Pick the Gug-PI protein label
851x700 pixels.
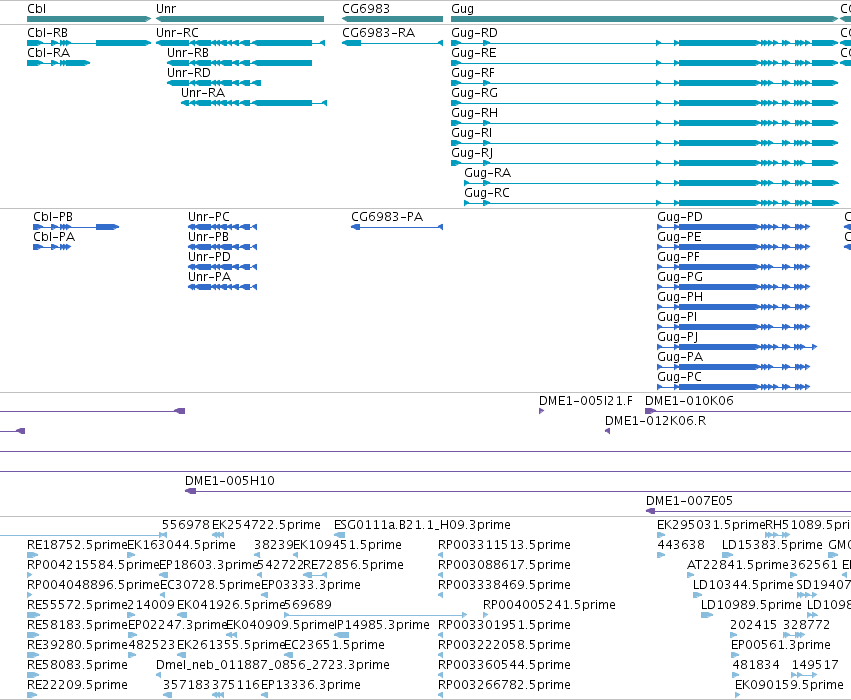[x=677, y=317]
